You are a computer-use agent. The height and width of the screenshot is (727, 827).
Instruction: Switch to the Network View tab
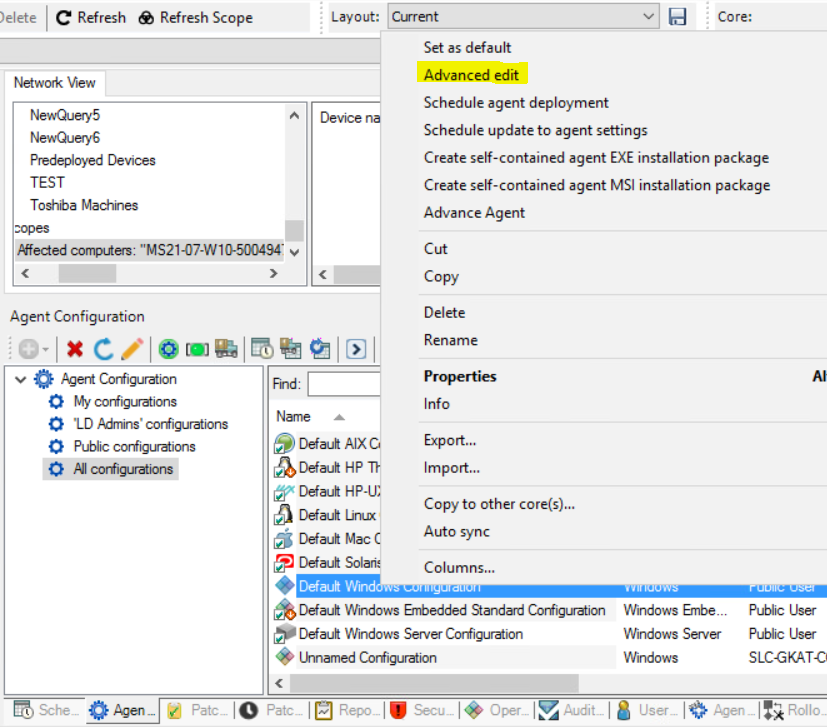tap(54, 83)
